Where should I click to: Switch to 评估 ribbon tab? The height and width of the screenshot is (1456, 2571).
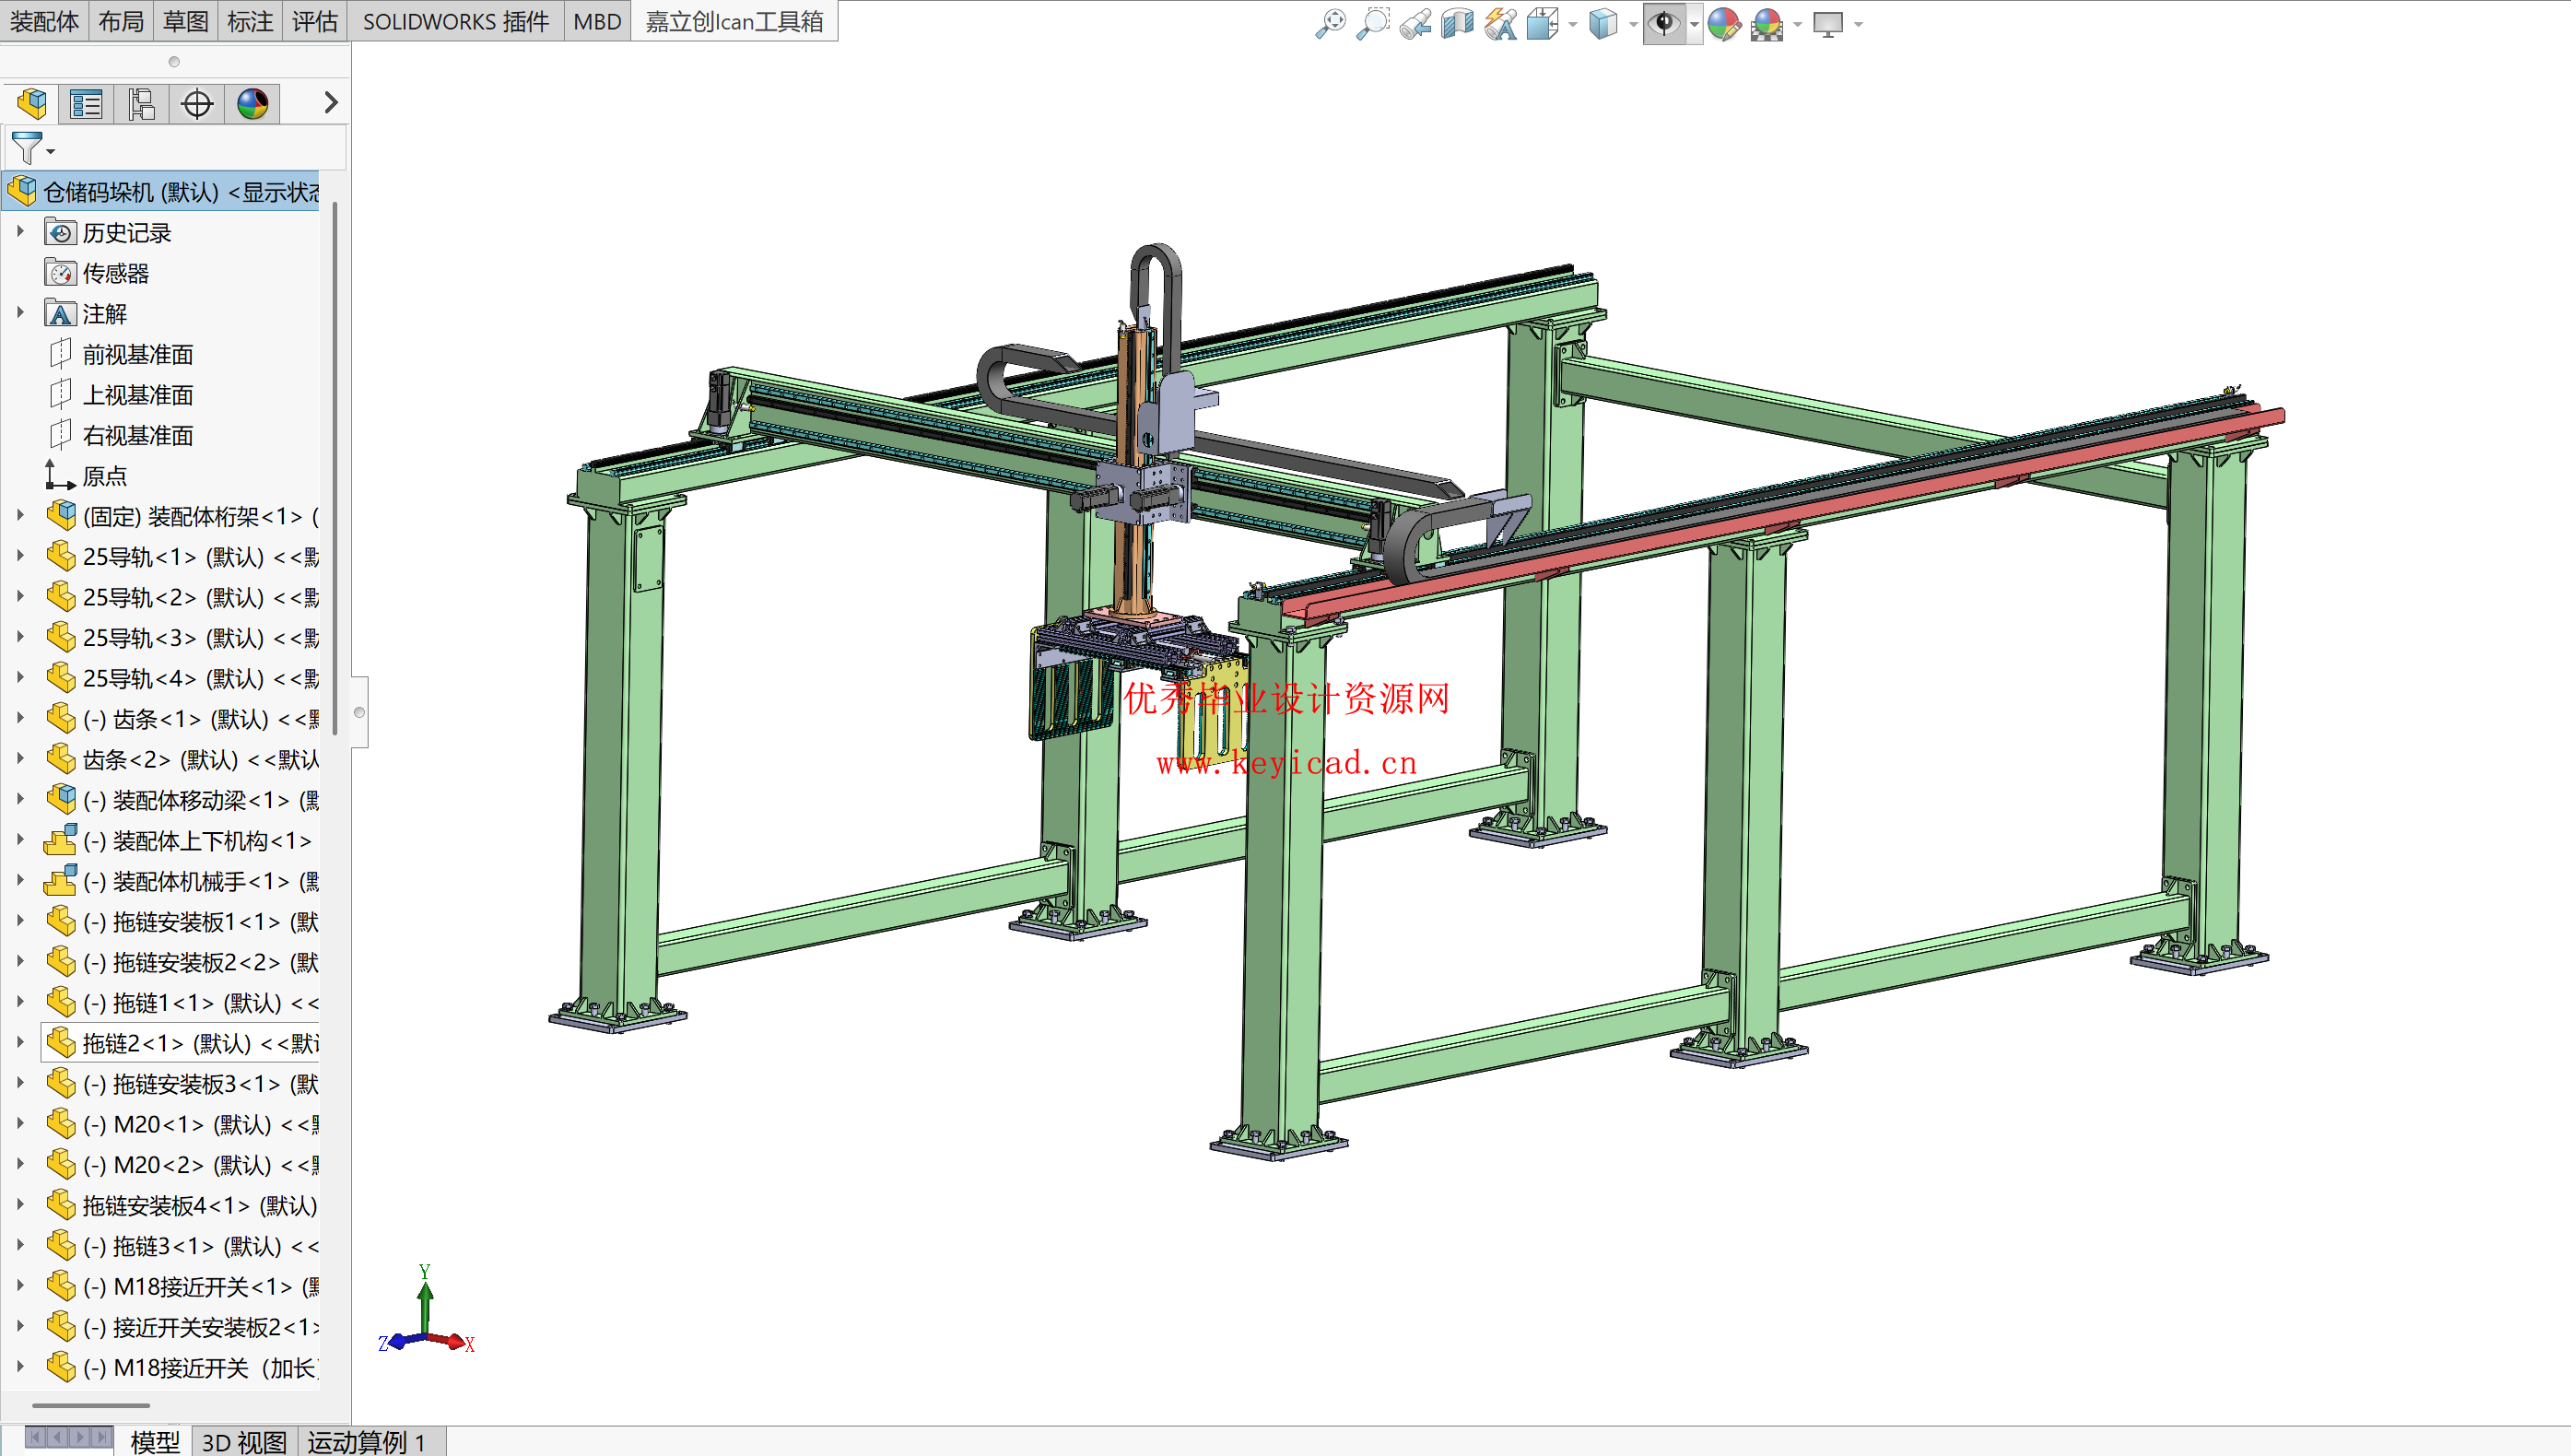(x=315, y=21)
